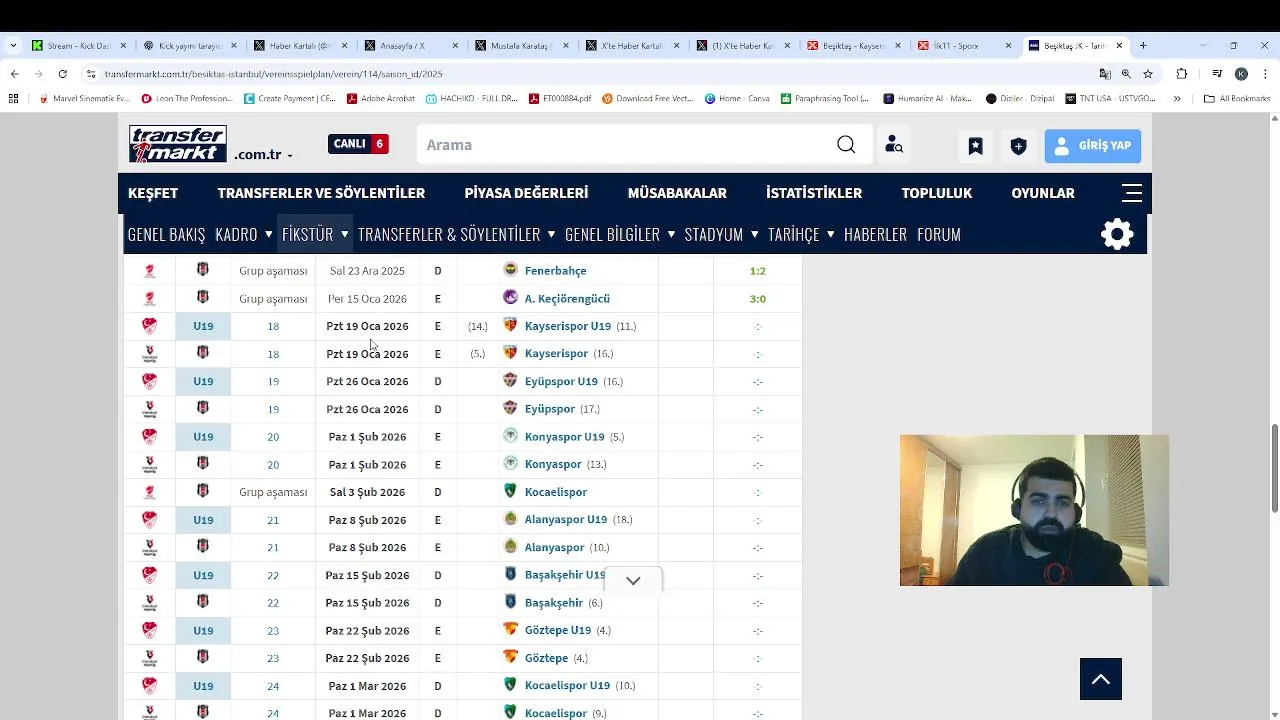Open the browser profile avatar K
This screenshot has height=720, width=1280.
[1241, 74]
